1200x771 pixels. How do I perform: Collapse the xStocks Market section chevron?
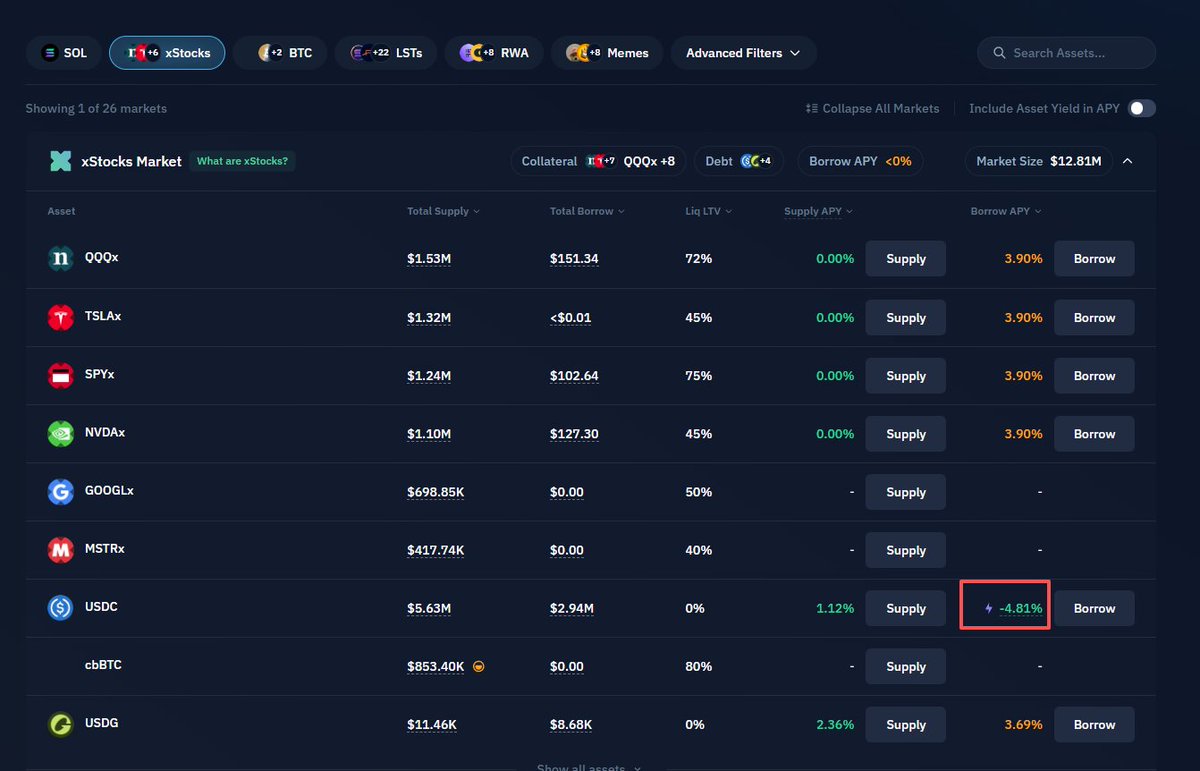point(1128,161)
